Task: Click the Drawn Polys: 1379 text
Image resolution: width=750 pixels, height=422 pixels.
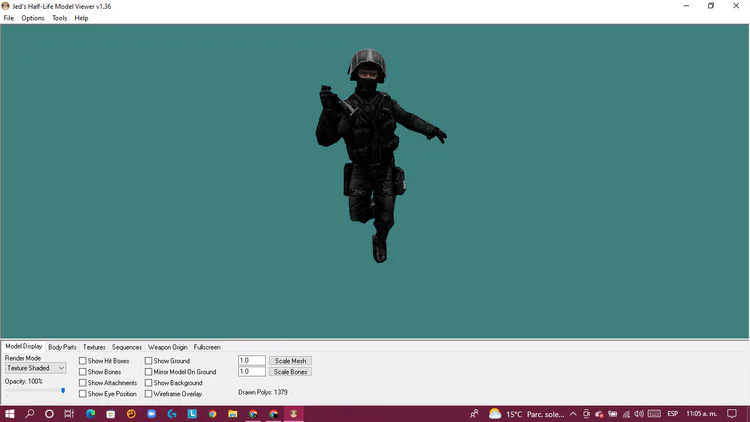Action: coord(263,392)
